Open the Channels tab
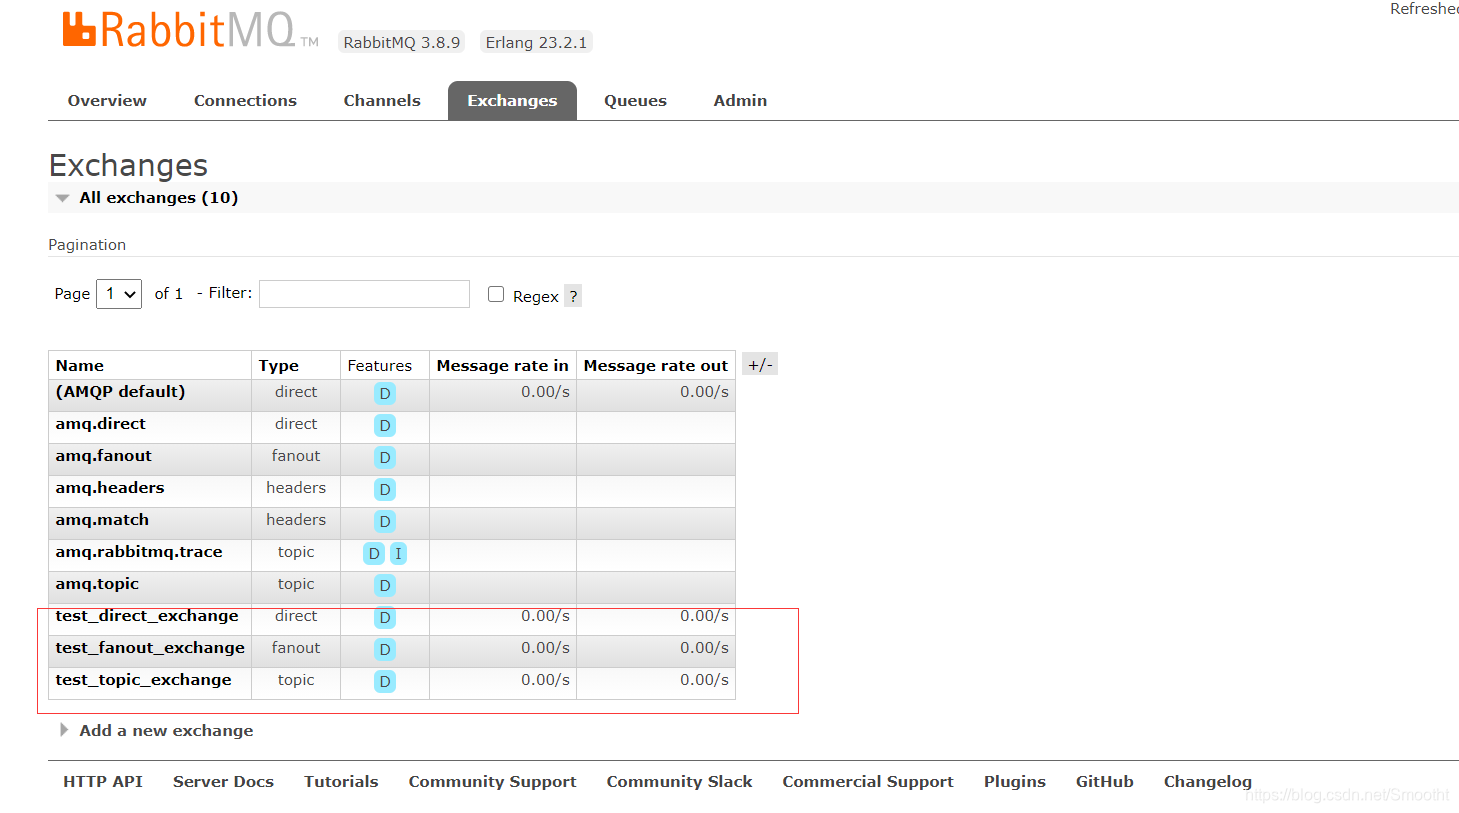Viewport: 1459px width, 813px height. point(382,101)
